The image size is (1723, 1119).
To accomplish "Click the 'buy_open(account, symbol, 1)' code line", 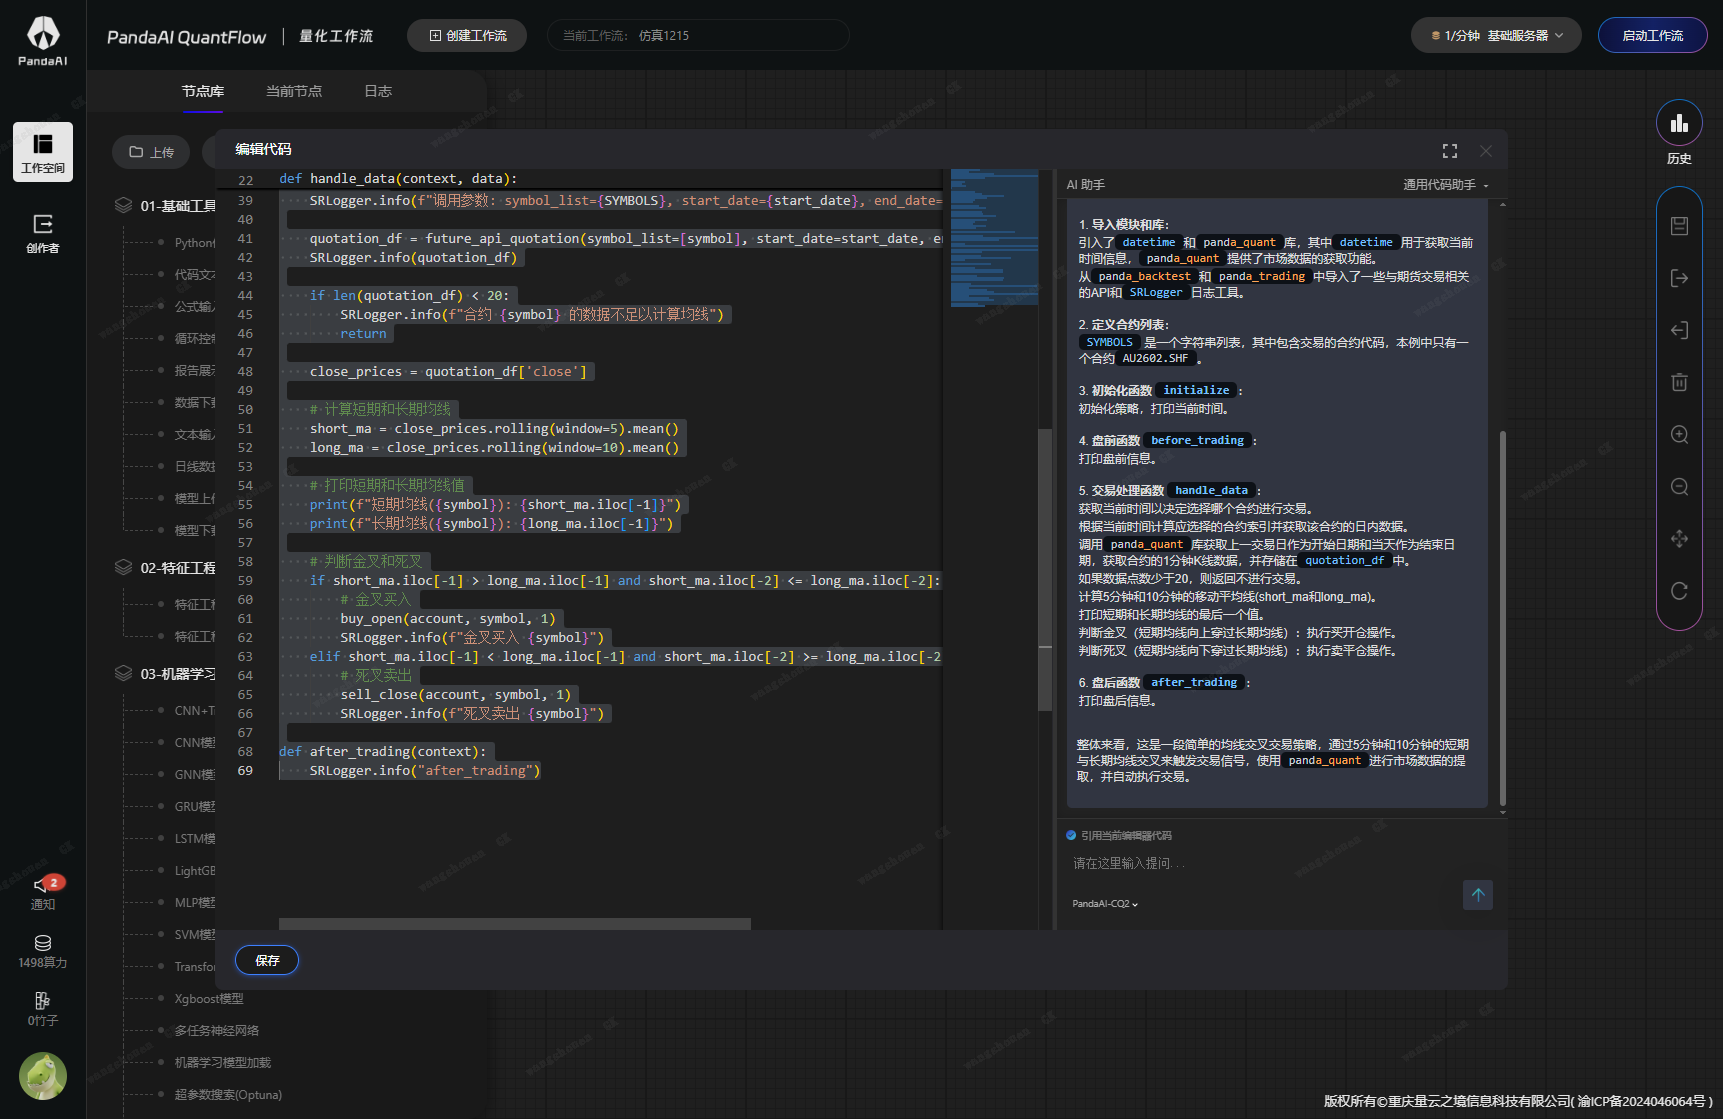I will click(448, 619).
